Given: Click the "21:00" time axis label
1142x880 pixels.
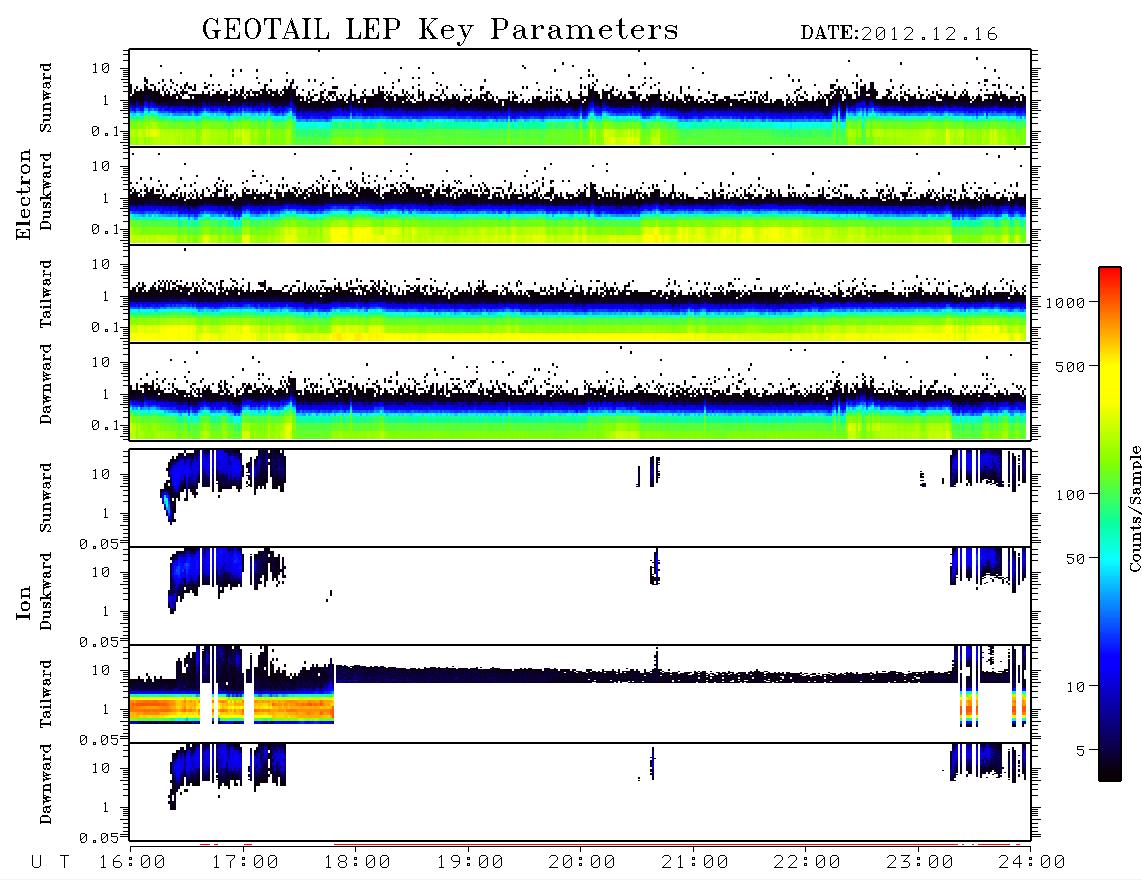Looking at the screenshot, I should click(x=695, y=863).
